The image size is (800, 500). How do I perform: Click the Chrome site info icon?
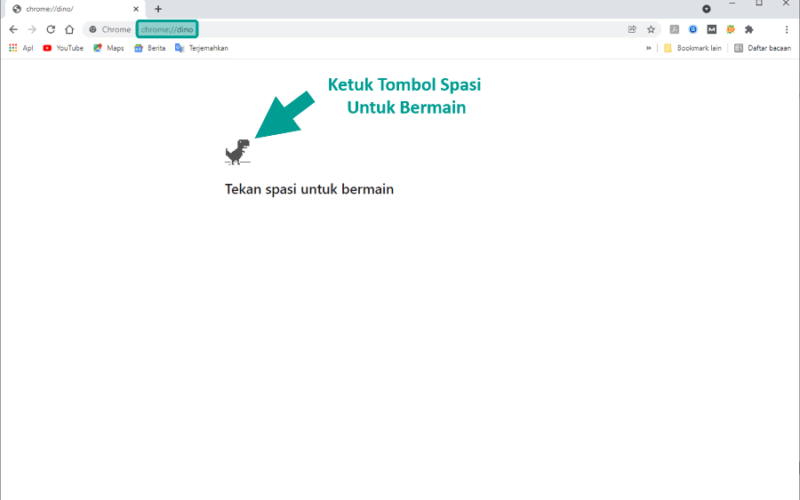pos(93,30)
